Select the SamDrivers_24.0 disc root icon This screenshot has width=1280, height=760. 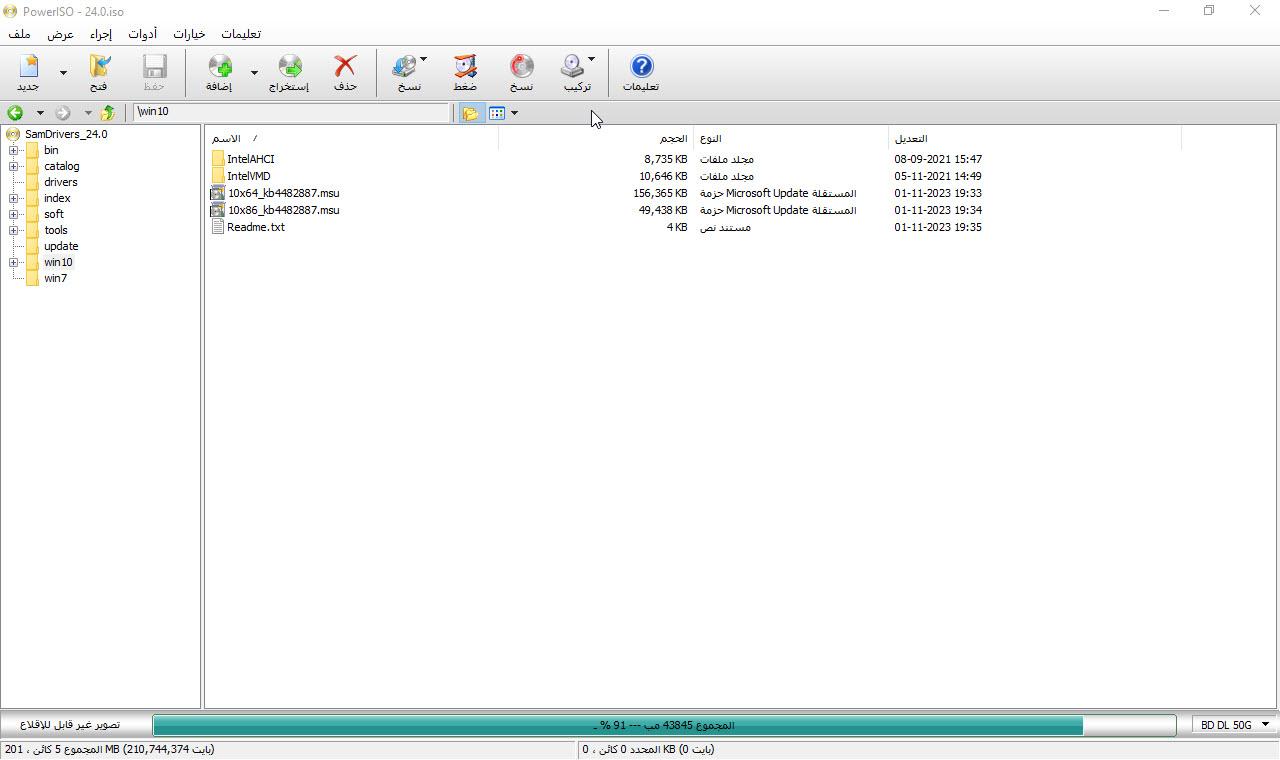click(x=13, y=134)
